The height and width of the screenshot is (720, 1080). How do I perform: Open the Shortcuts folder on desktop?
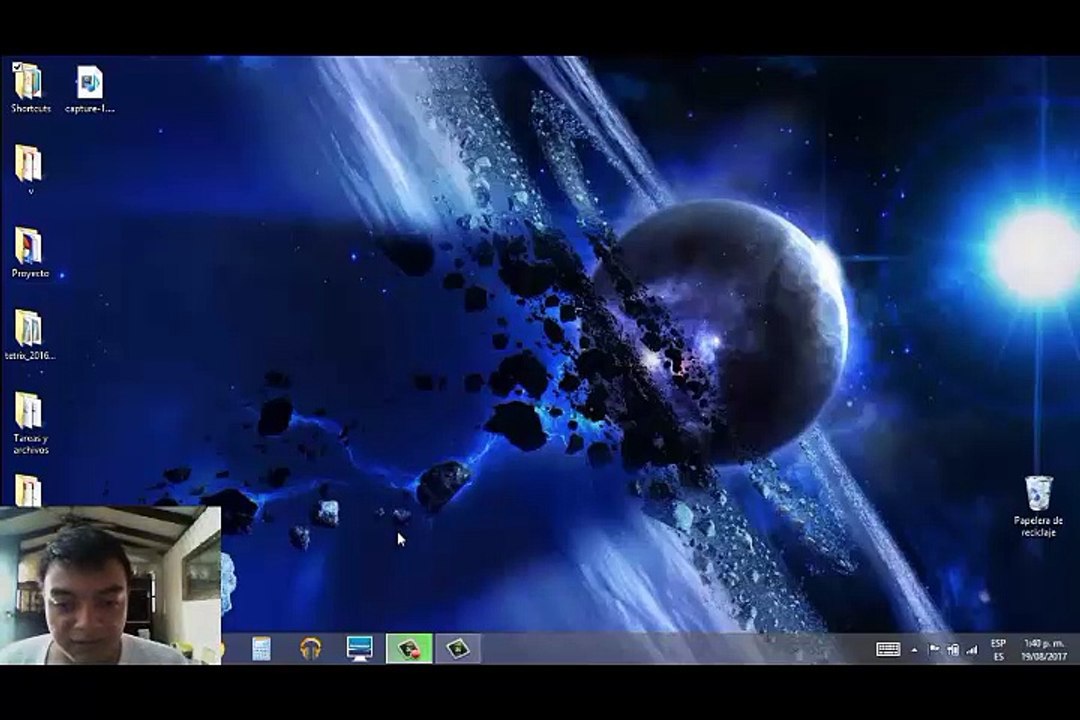[30, 88]
